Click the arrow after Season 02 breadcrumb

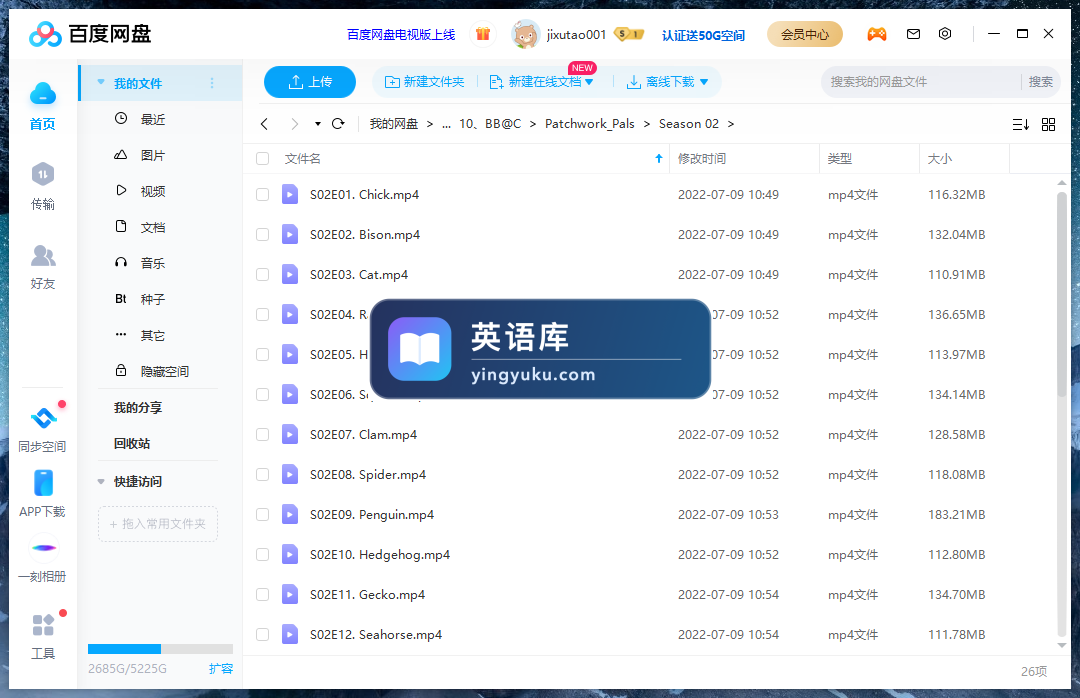pyautogui.click(x=731, y=124)
